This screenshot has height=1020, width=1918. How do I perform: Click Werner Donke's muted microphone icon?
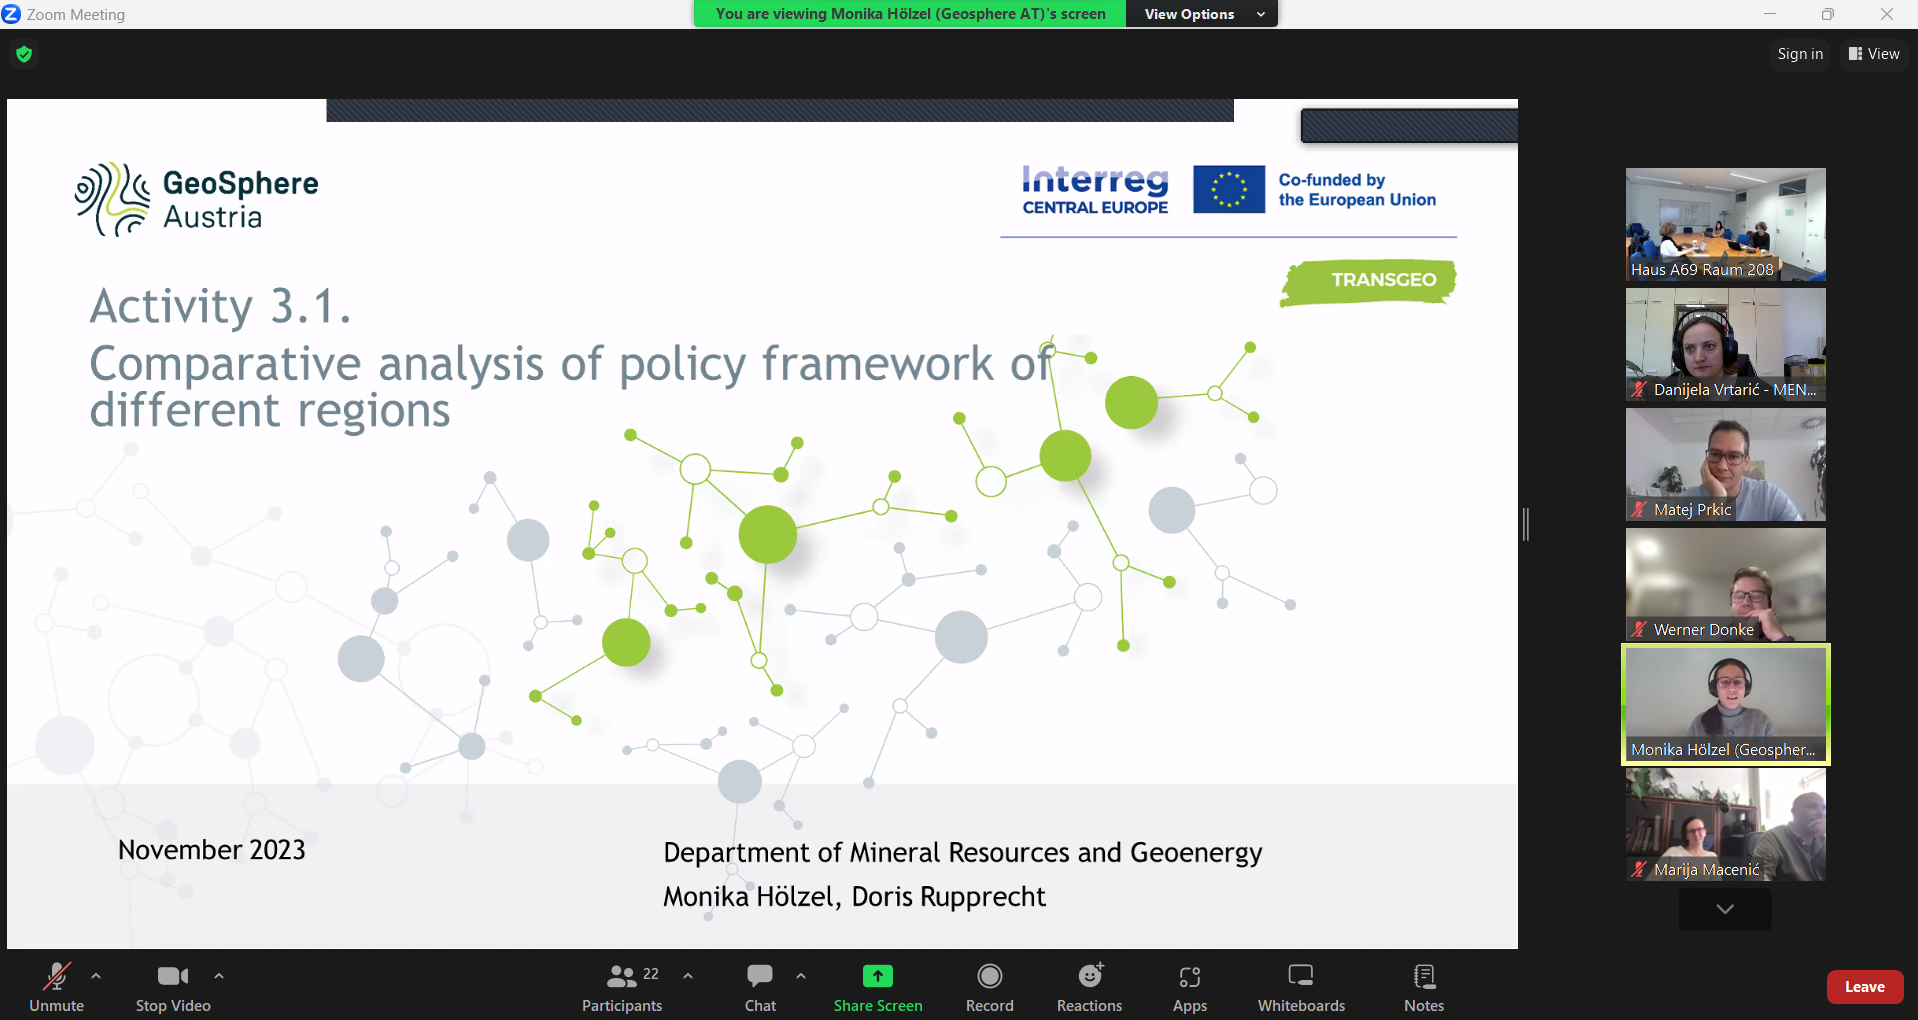[1639, 629]
